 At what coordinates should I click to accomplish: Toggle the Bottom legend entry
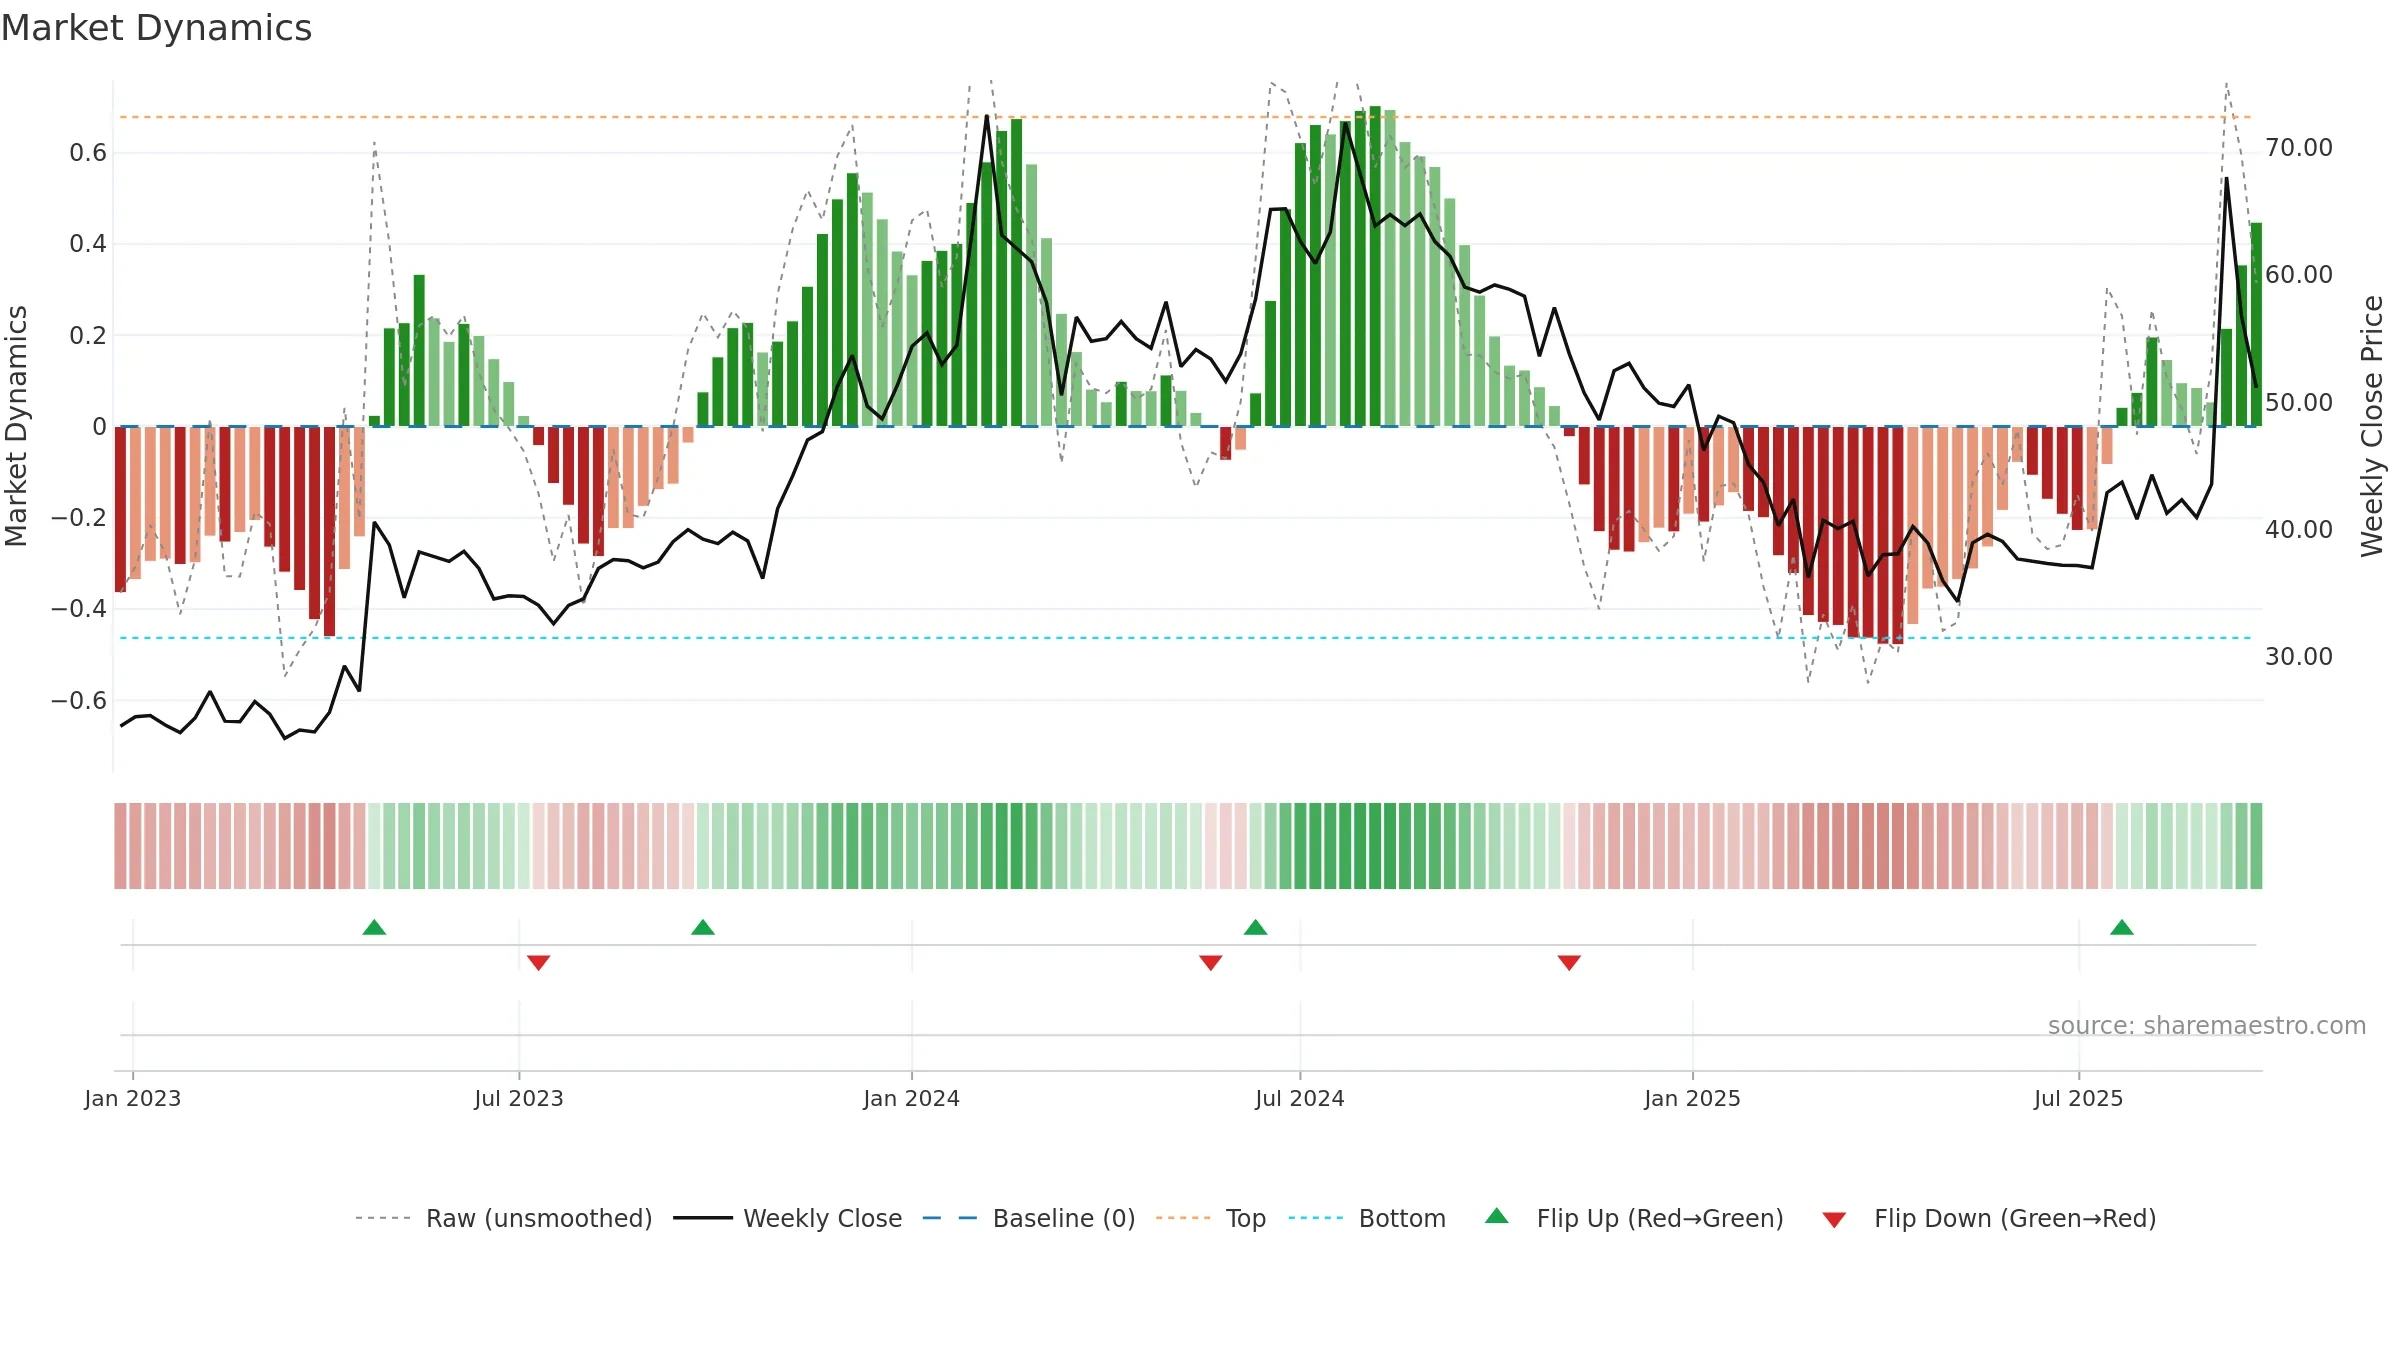click(1367, 1218)
